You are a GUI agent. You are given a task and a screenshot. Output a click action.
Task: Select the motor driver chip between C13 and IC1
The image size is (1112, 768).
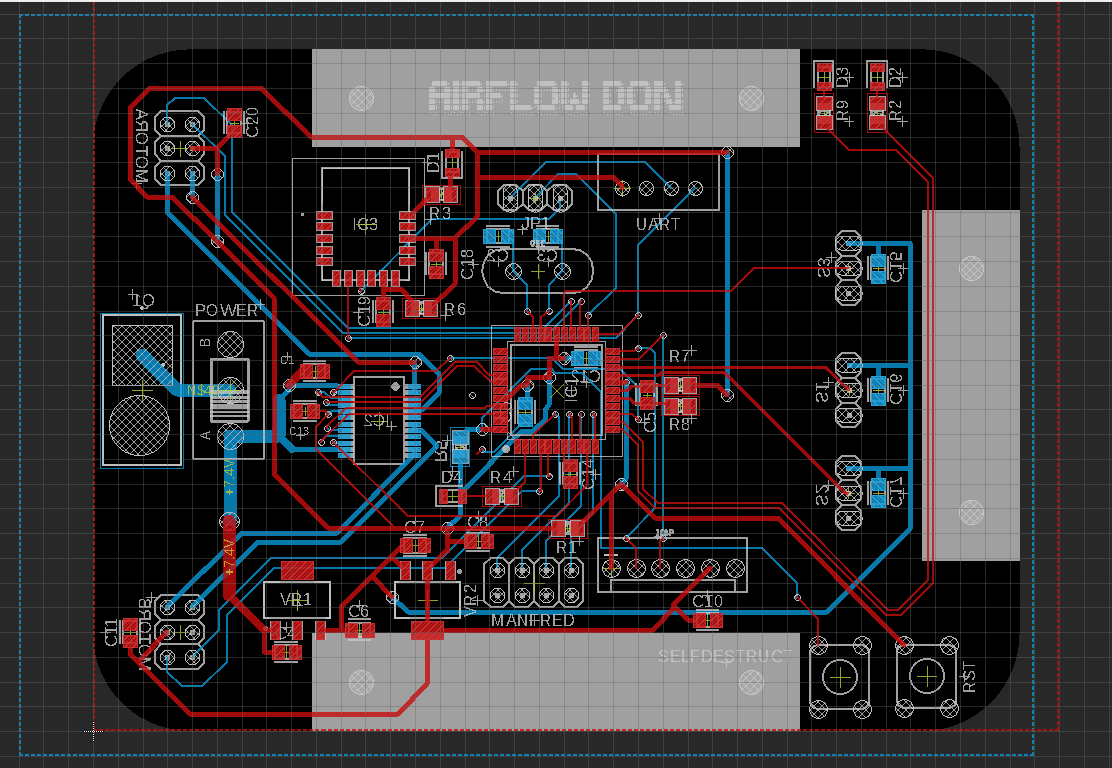point(378,420)
